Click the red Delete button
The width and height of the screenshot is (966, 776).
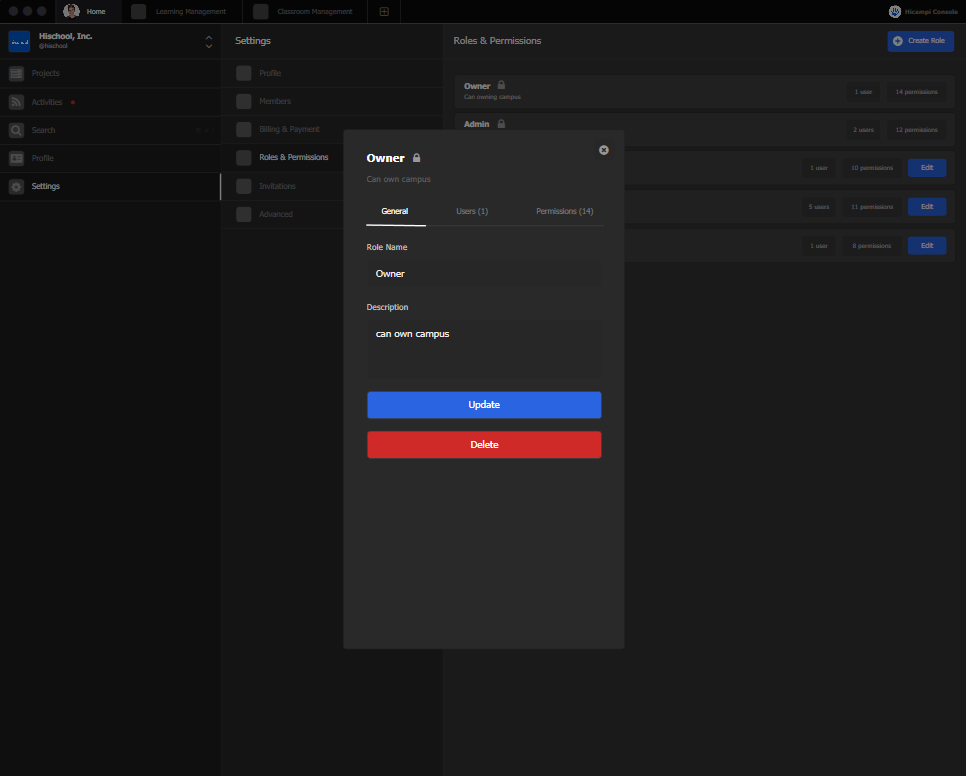(484, 445)
